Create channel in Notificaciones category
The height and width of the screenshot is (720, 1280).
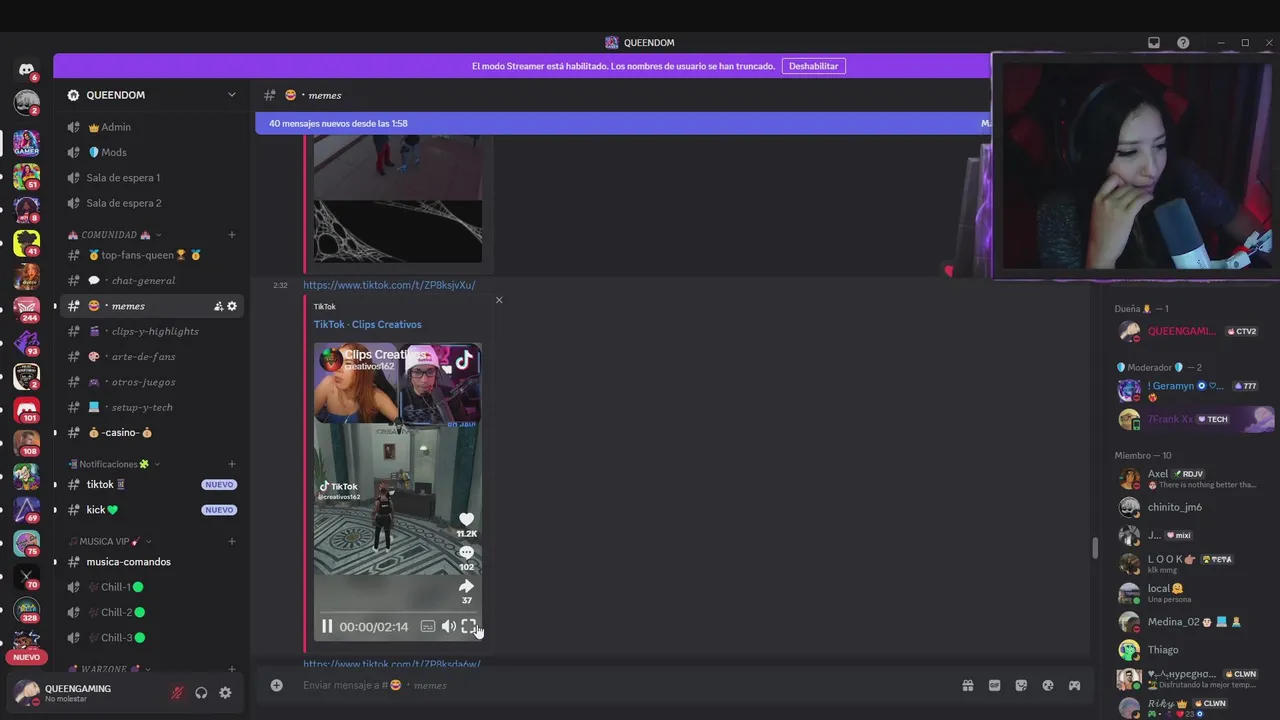(x=232, y=464)
